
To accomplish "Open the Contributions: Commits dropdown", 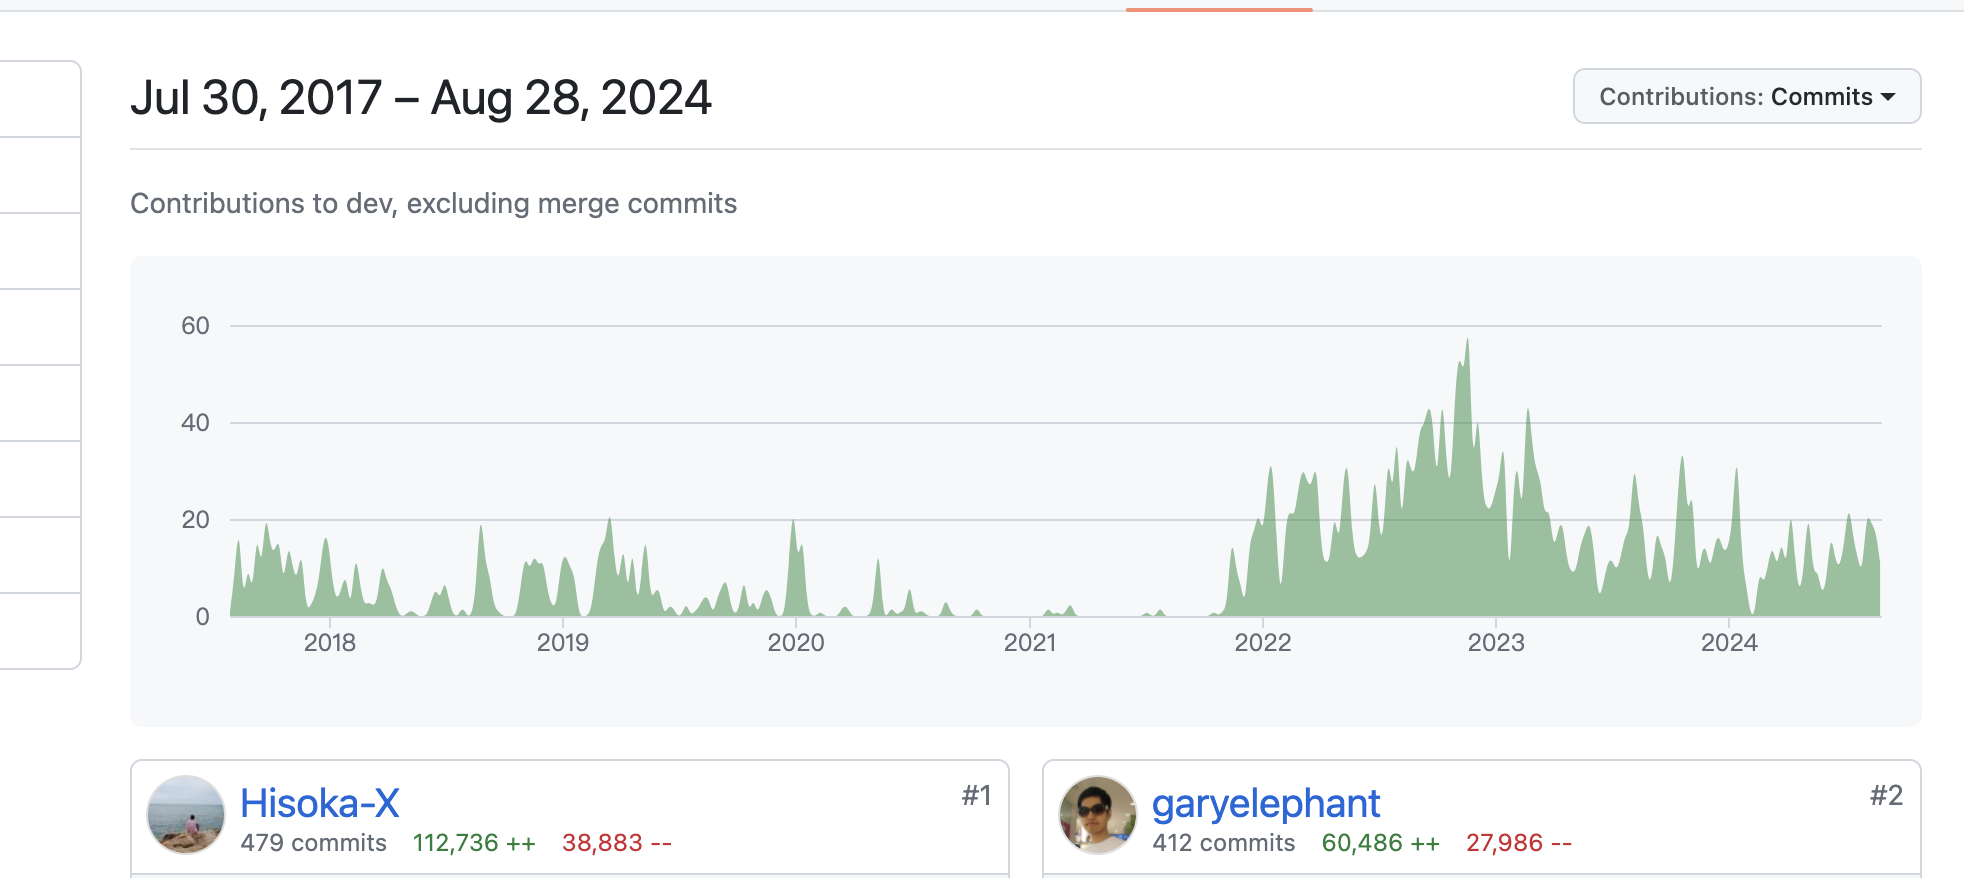I will click(1746, 96).
